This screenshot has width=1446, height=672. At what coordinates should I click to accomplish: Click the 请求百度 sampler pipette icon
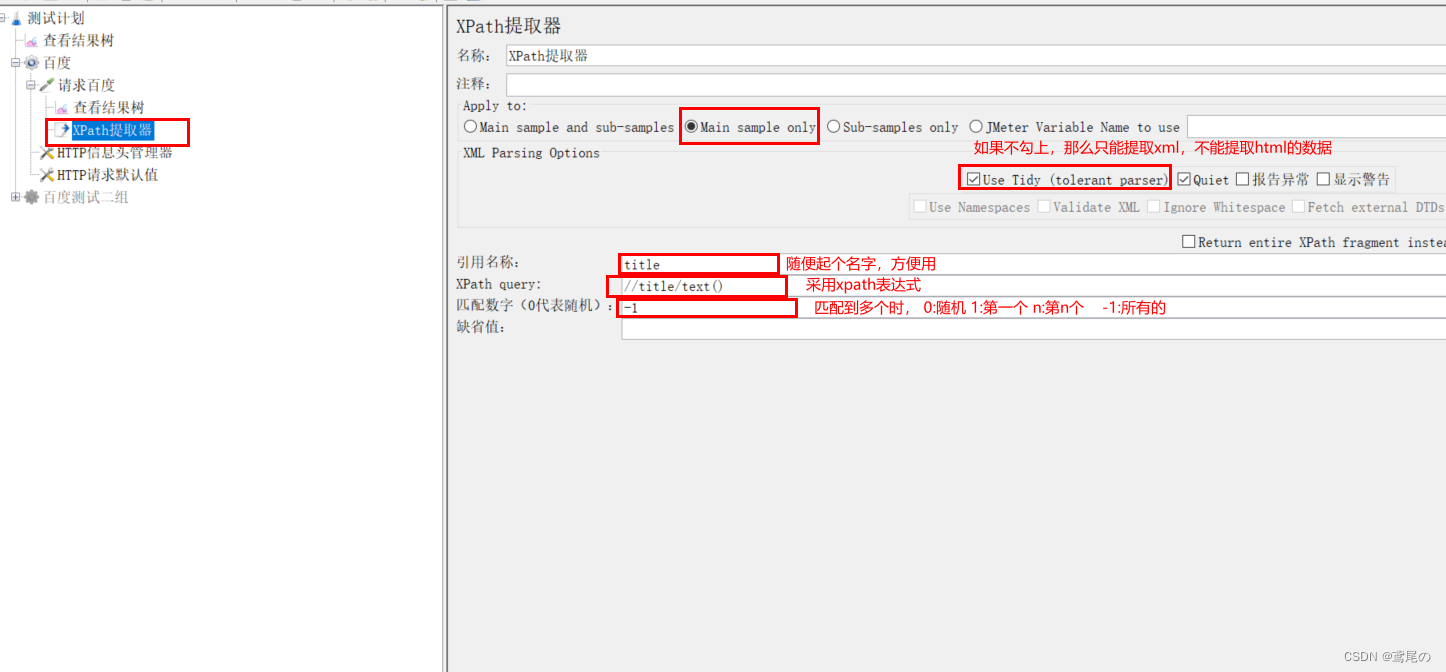[x=47, y=86]
